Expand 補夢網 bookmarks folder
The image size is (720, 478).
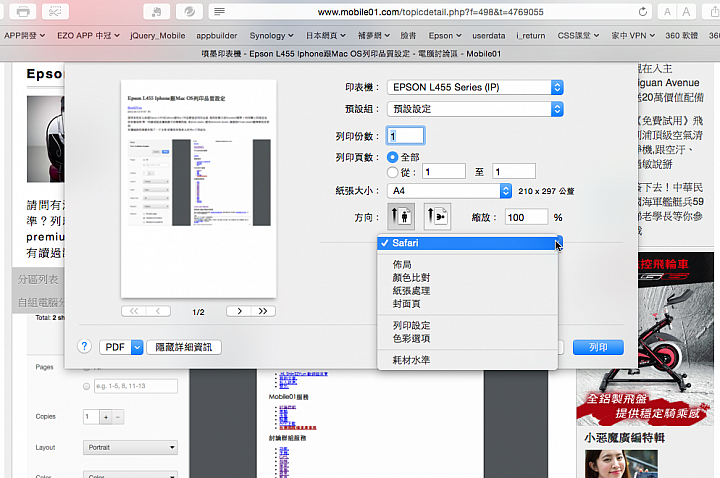(374, 35)
